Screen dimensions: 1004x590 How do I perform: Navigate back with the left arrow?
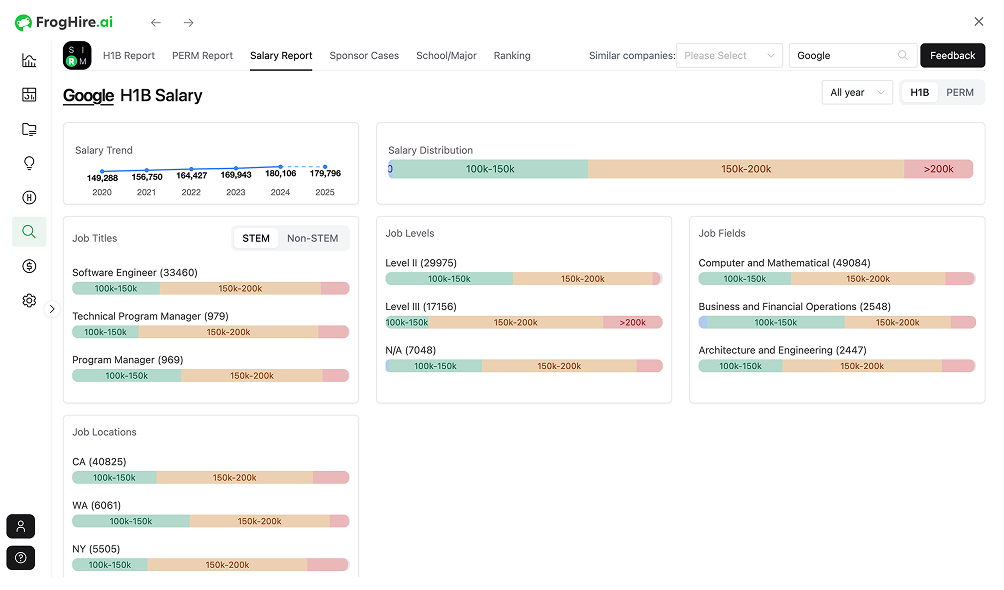click(x=156, y=22)
